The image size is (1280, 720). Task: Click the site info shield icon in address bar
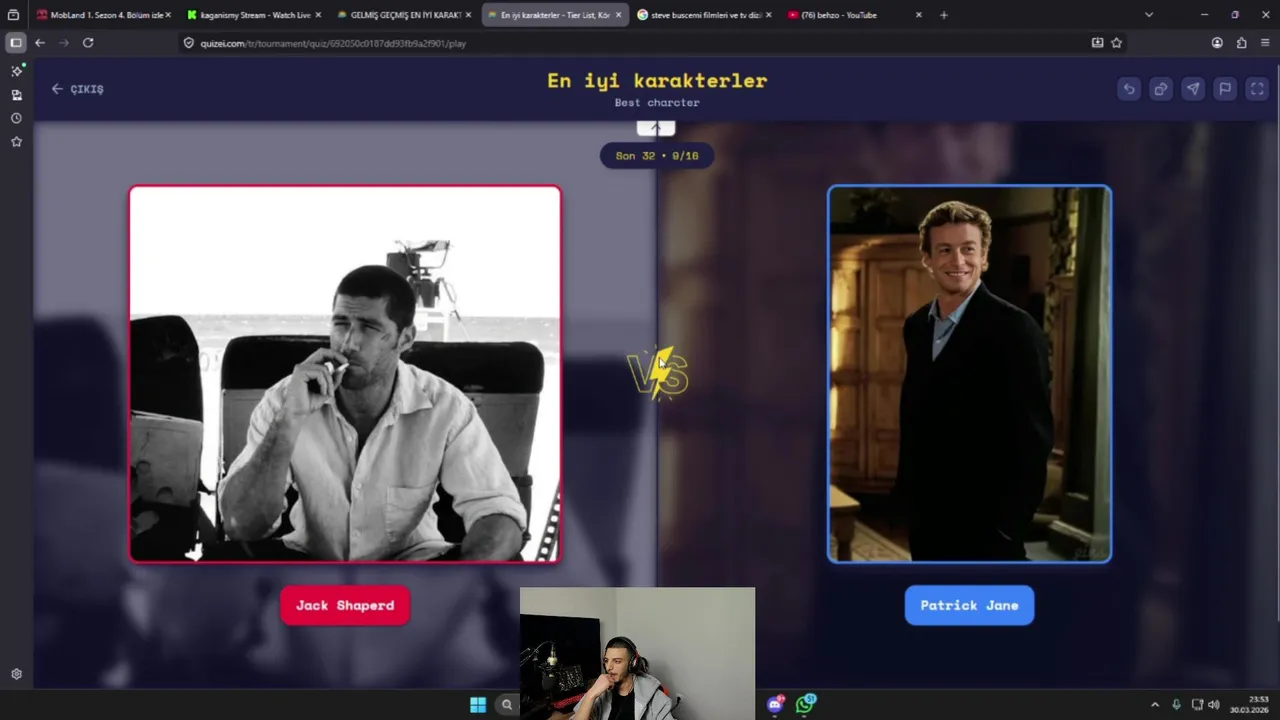pyautogui.click(x=188, y=43)
